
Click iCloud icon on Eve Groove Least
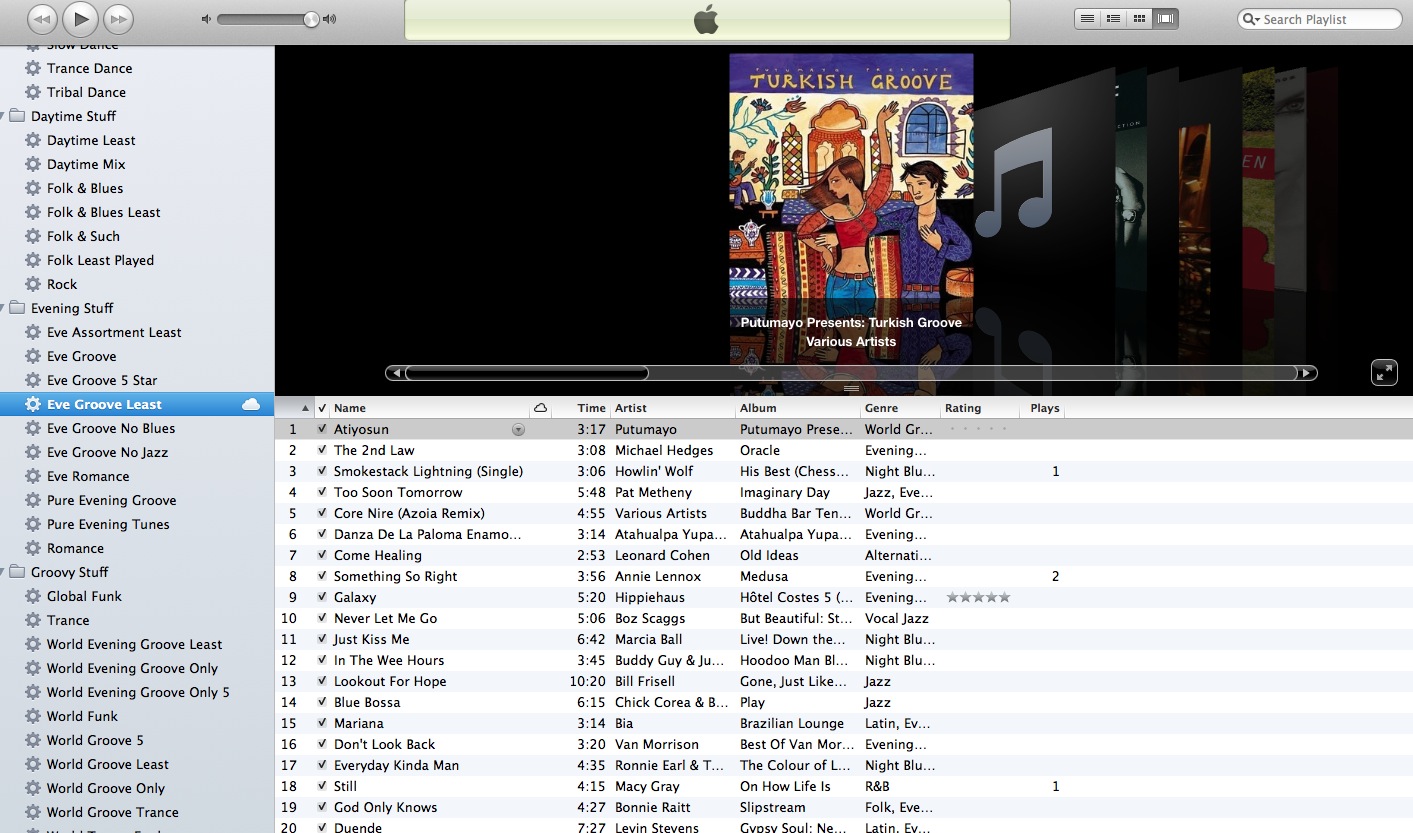click(251, 404)
